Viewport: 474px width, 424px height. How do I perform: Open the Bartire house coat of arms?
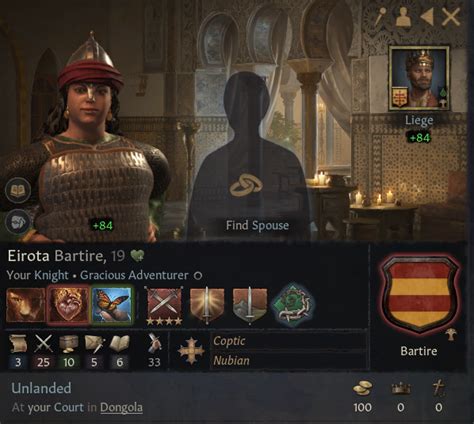pos(420,295)
